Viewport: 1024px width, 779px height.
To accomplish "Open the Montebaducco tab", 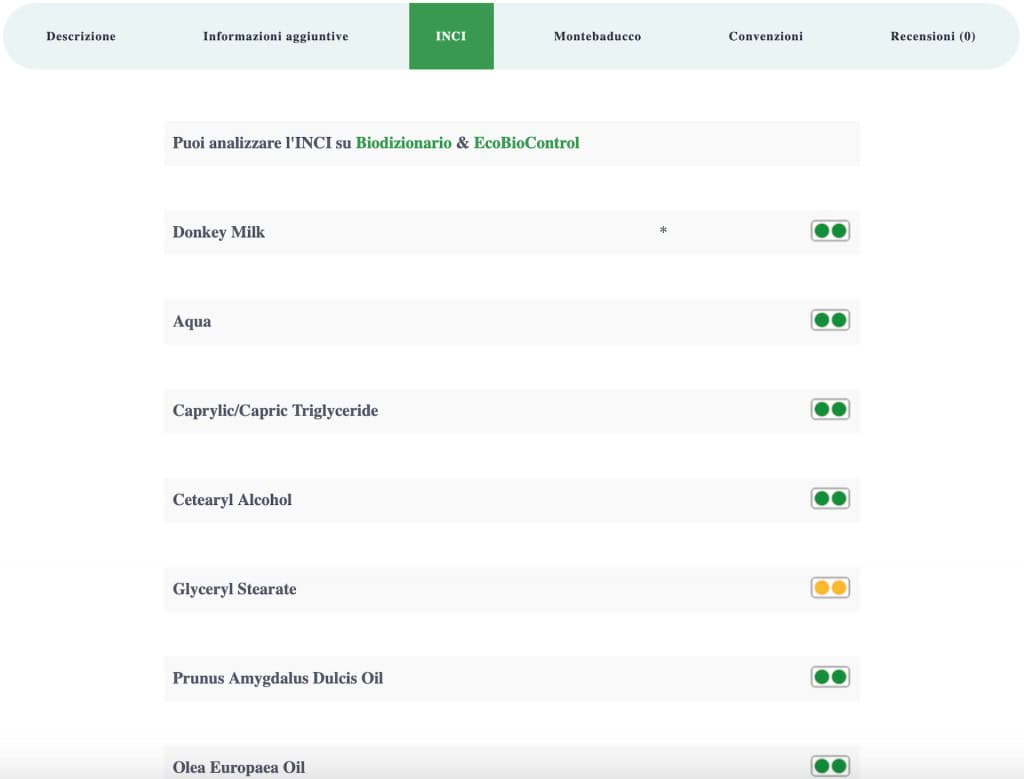I will pos(598,37).
